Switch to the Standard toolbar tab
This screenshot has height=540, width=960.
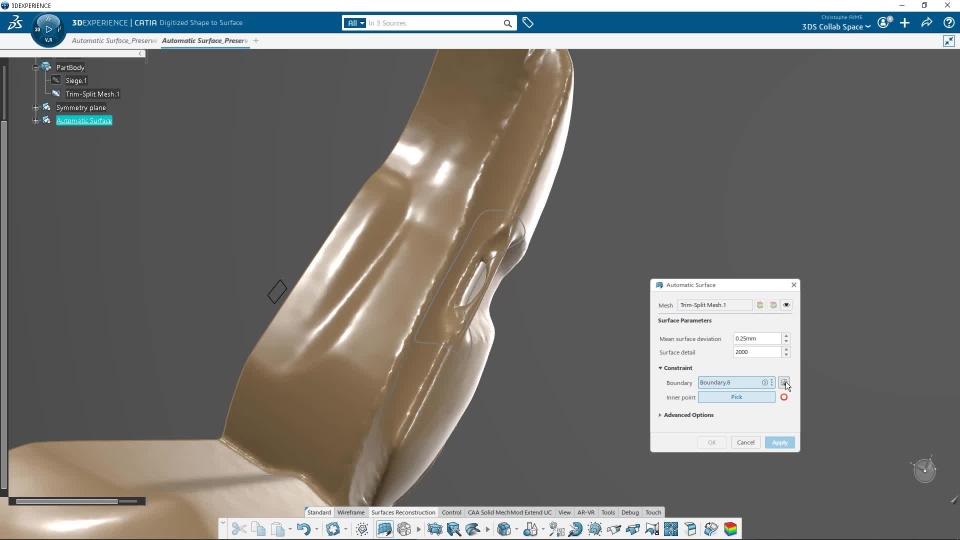point(319,512)
